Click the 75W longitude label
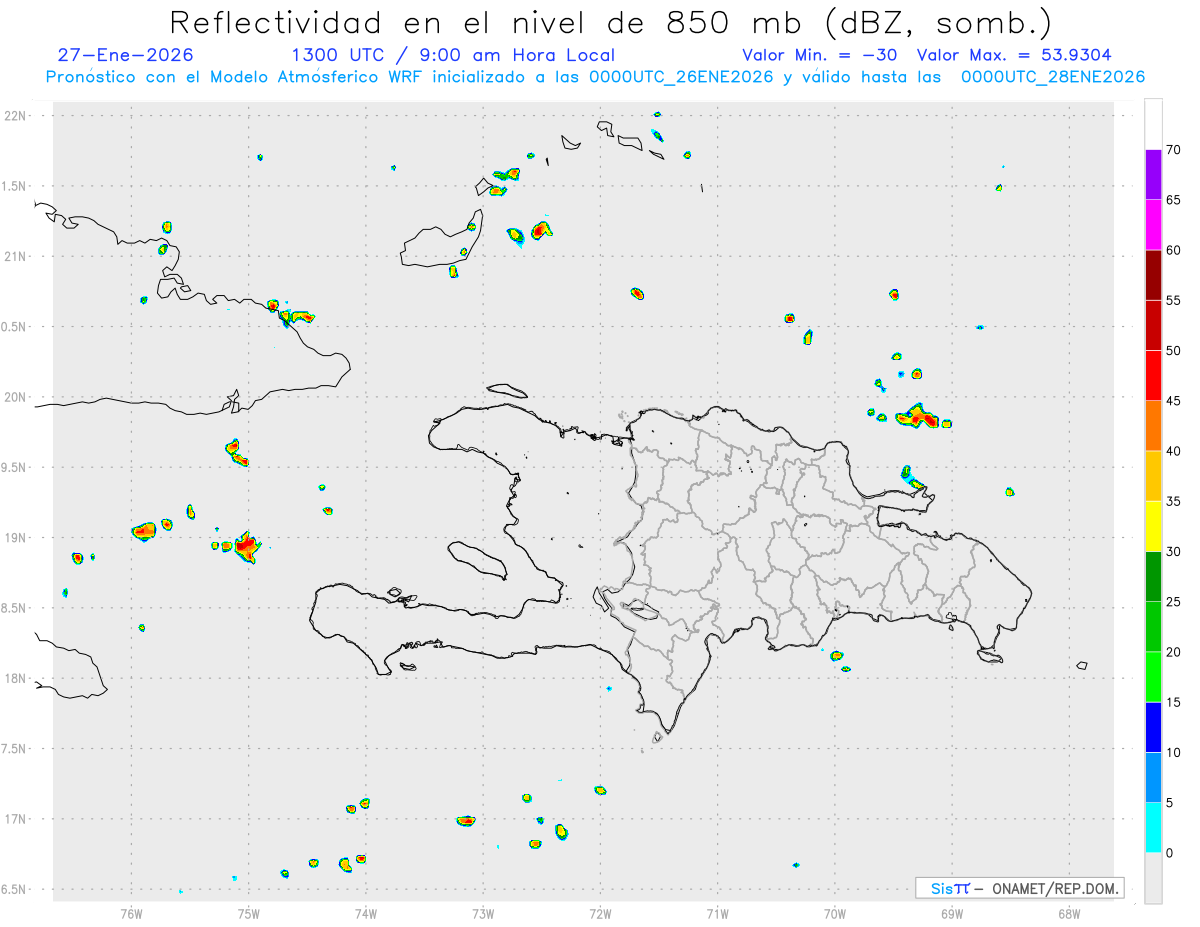Image resolution: width=1200 pixels, height=927 pixels. point(249,914)
